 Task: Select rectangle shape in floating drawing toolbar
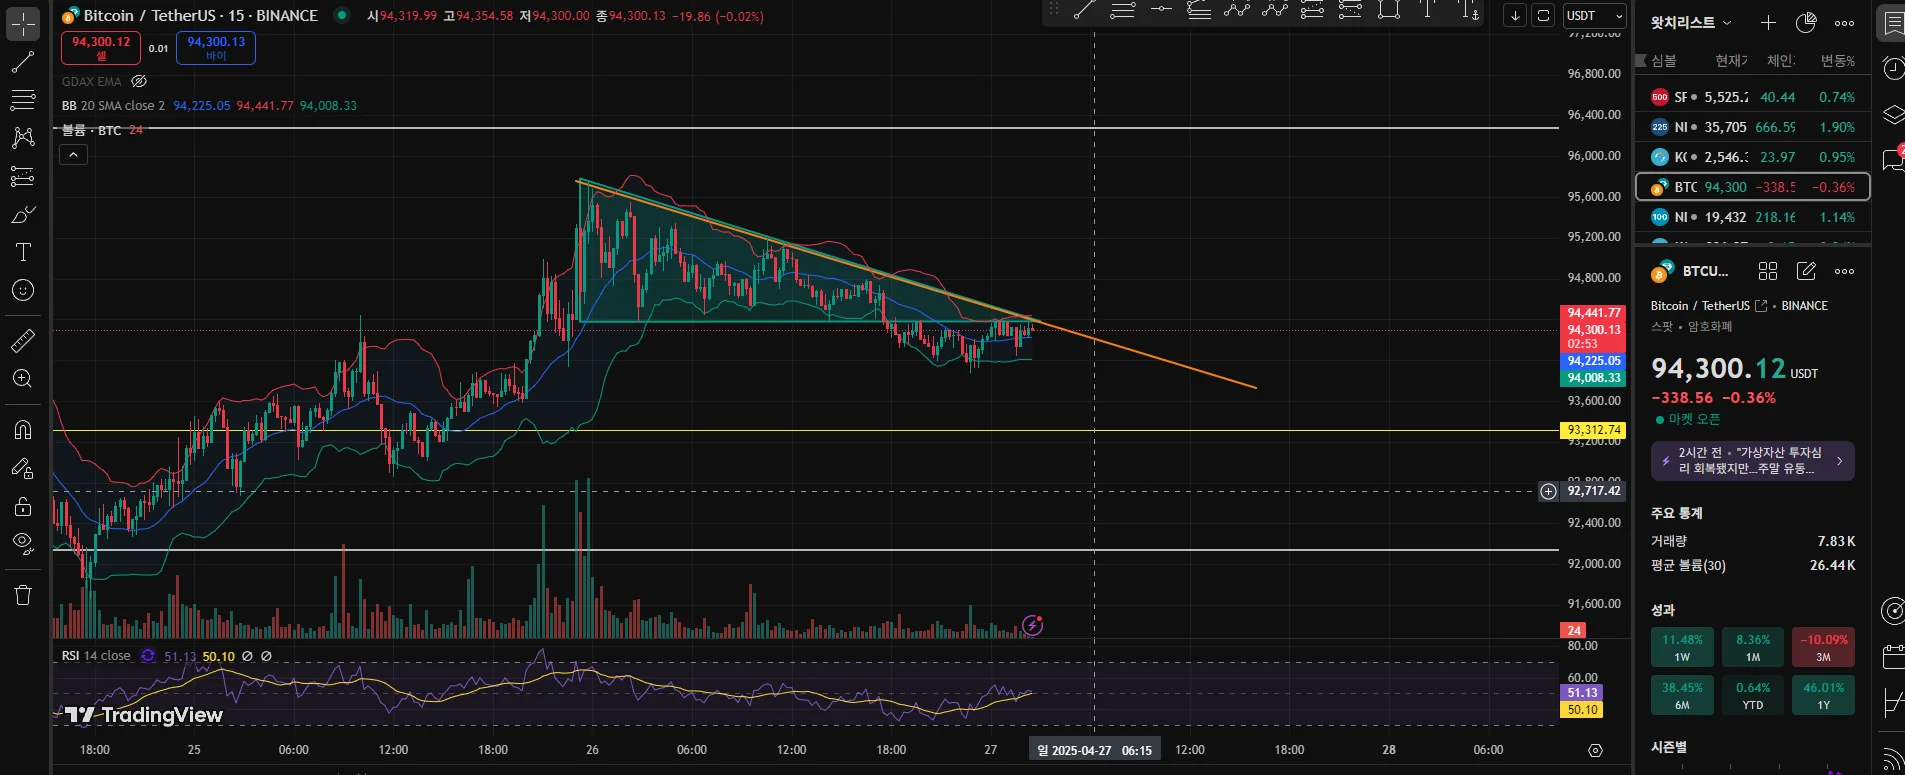(x=1388, y=11)
